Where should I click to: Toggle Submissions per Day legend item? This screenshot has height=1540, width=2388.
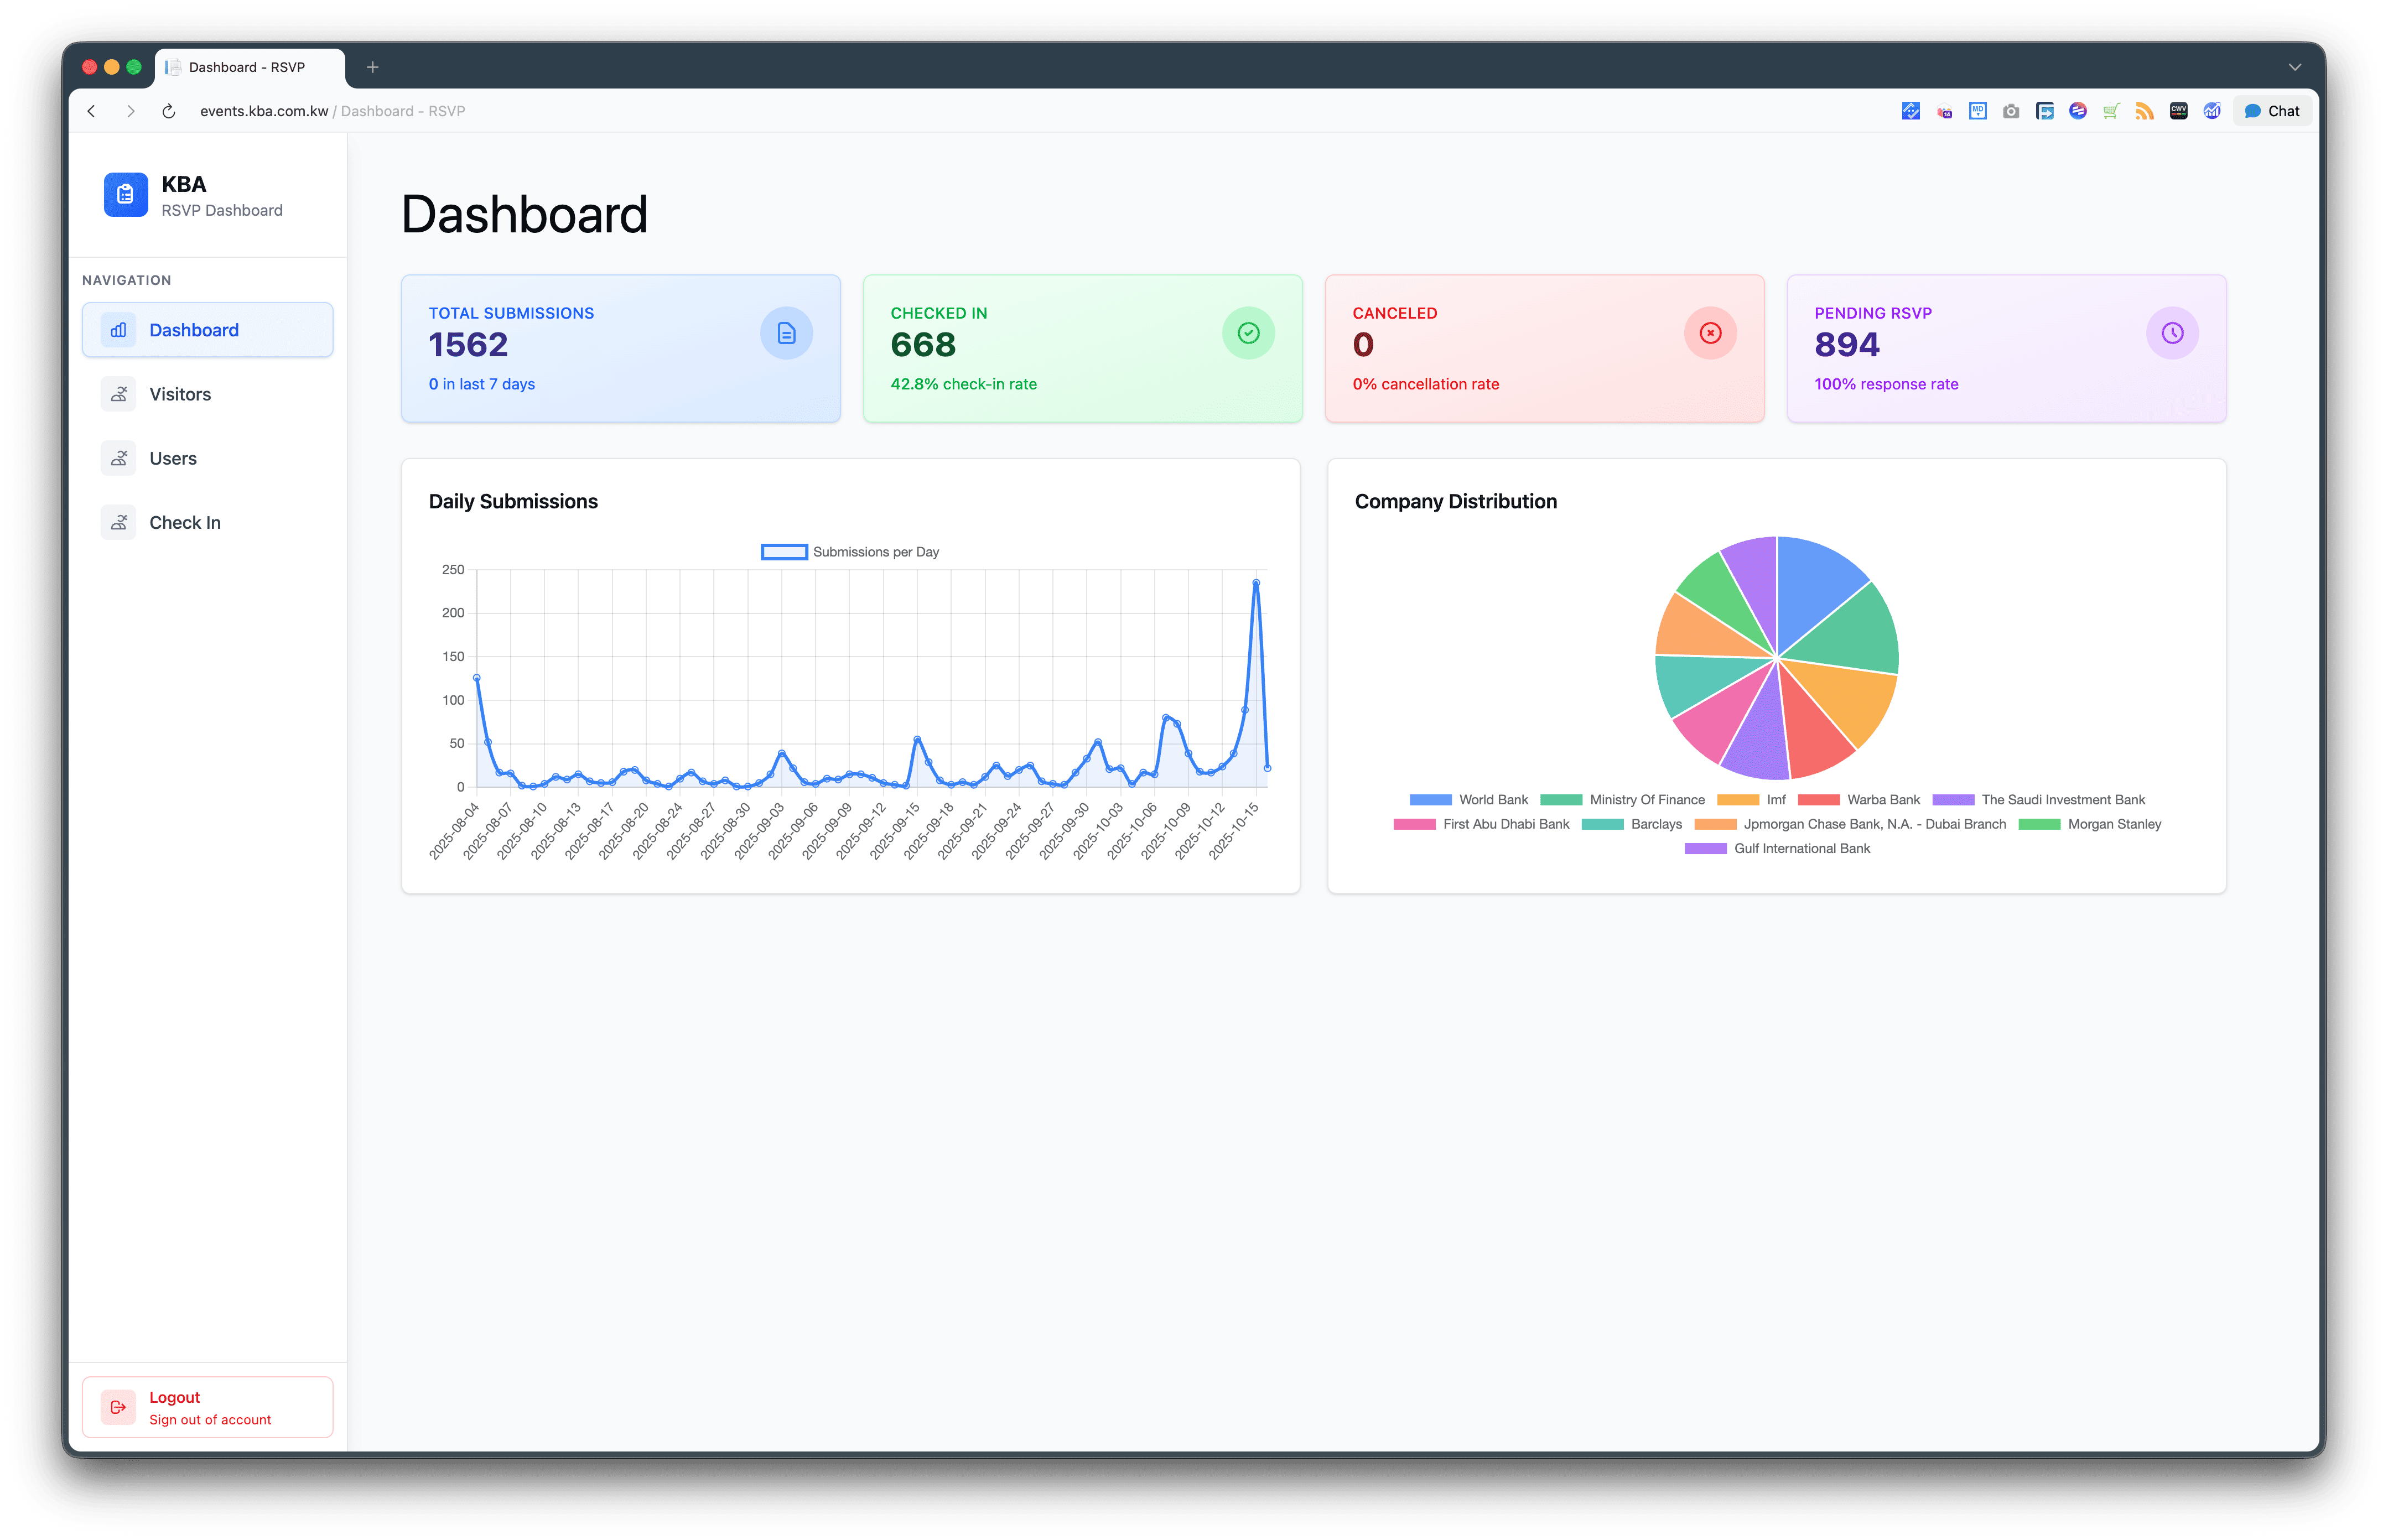(850, 552)
